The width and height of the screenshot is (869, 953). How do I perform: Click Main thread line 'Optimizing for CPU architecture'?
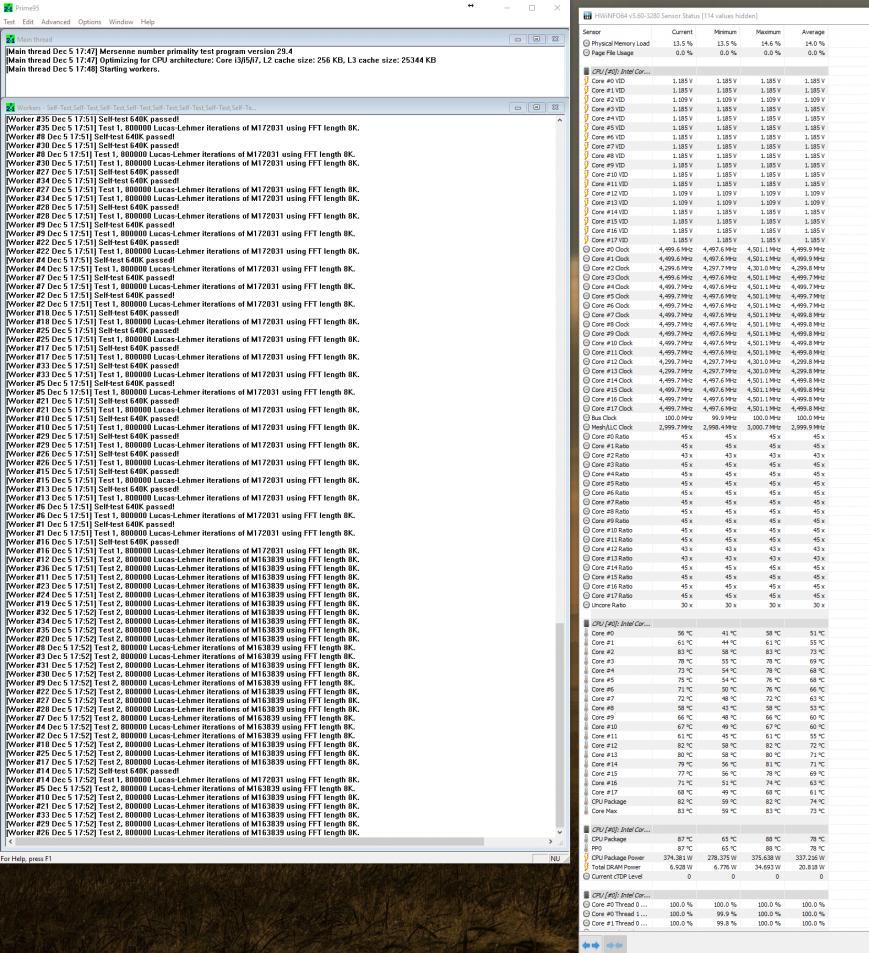tap(221, 60)
